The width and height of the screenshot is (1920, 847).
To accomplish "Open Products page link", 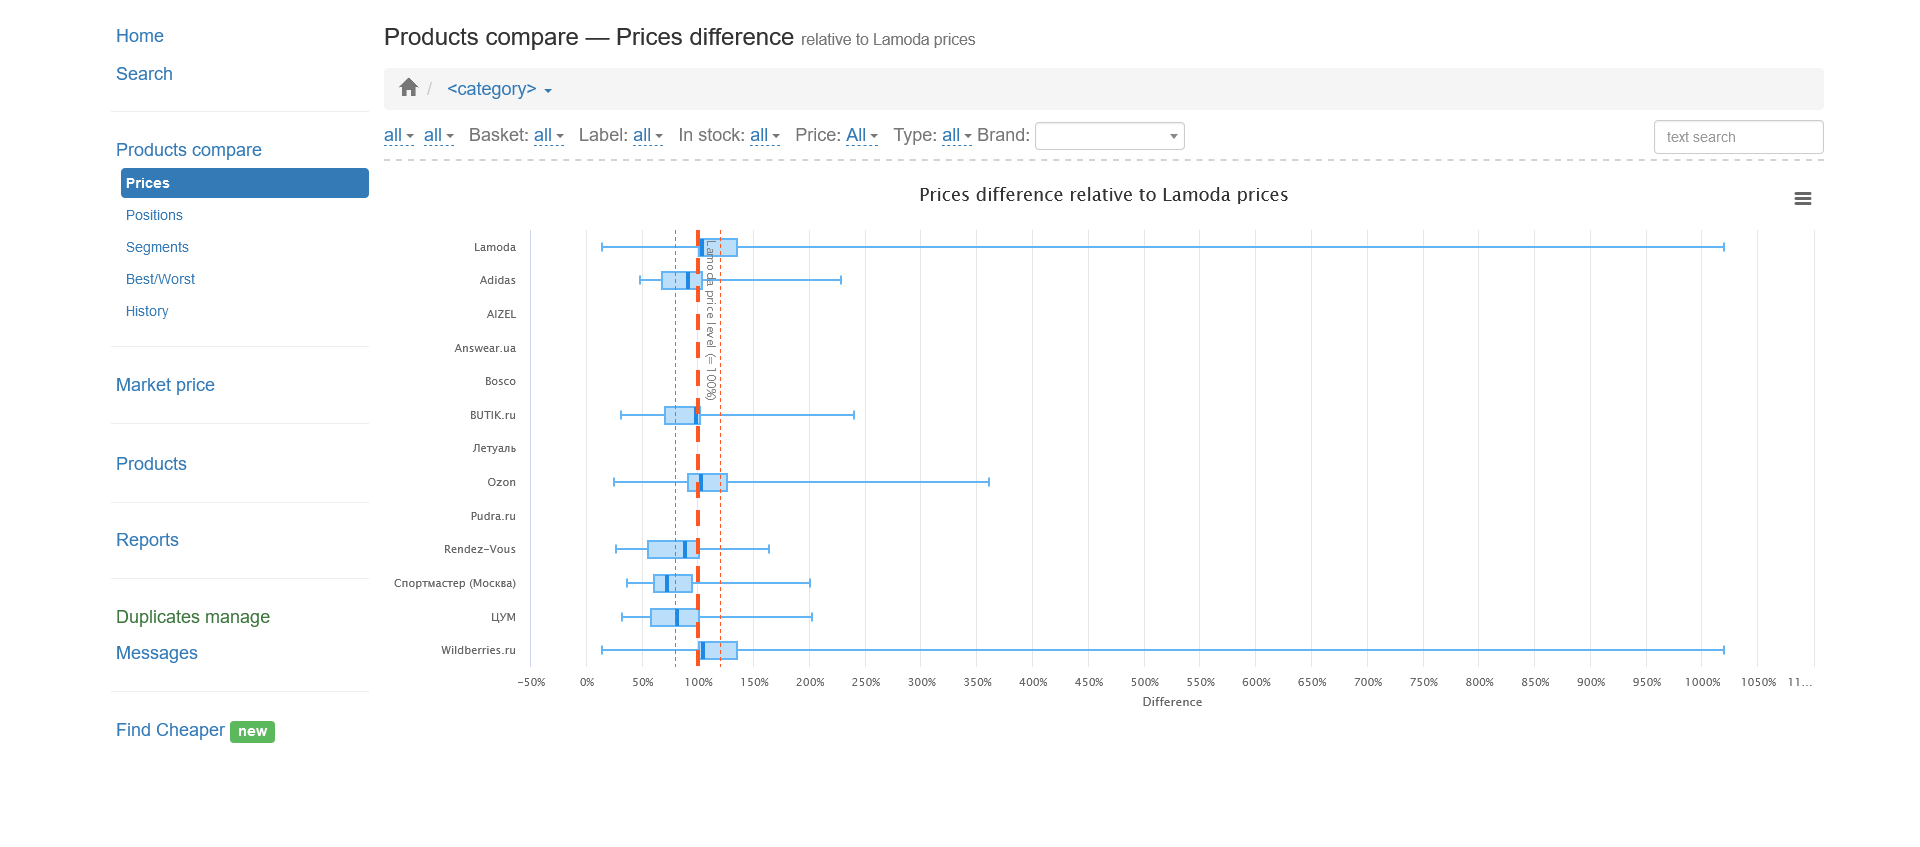I will coord(151,464).
